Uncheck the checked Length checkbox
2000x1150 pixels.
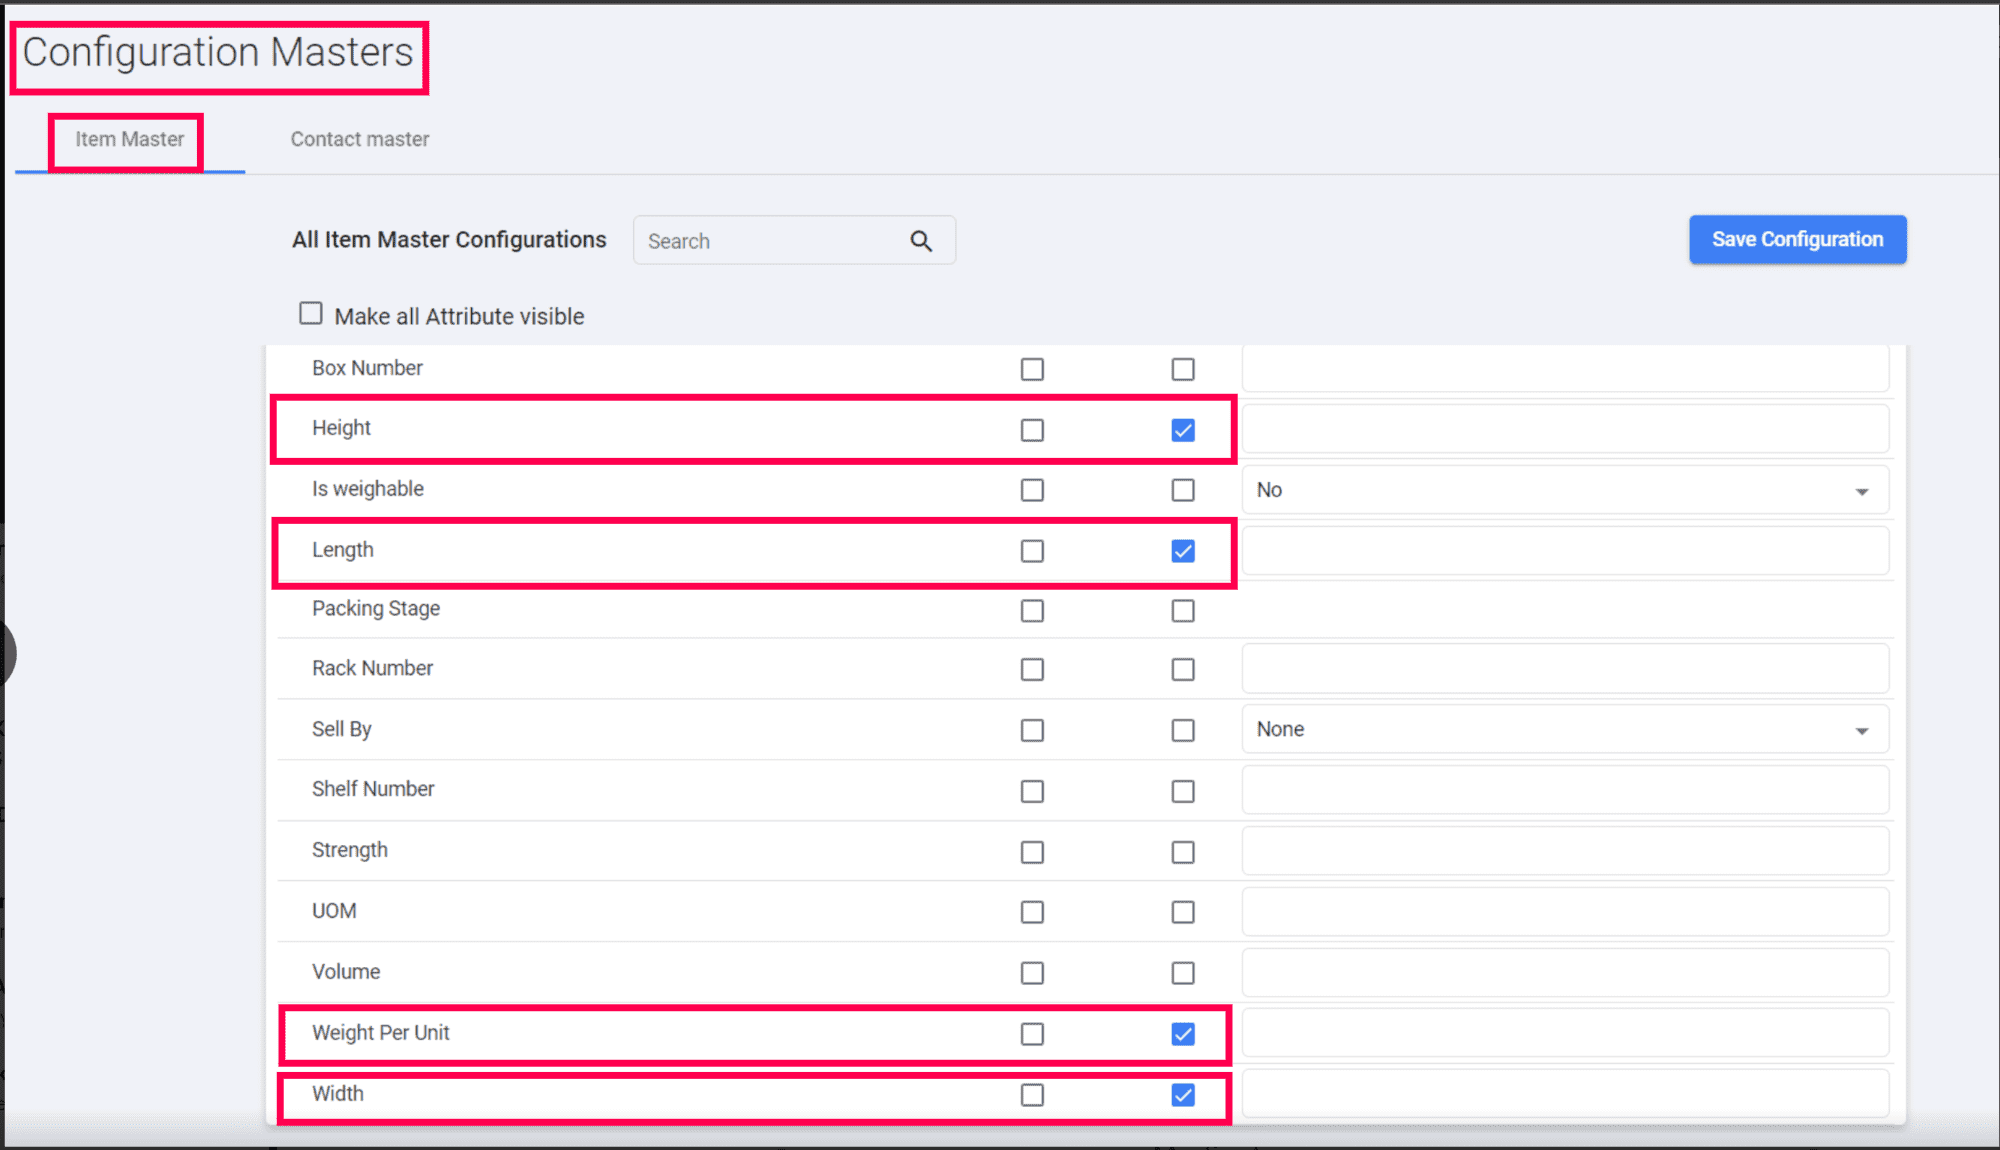tap(1183, 551)
